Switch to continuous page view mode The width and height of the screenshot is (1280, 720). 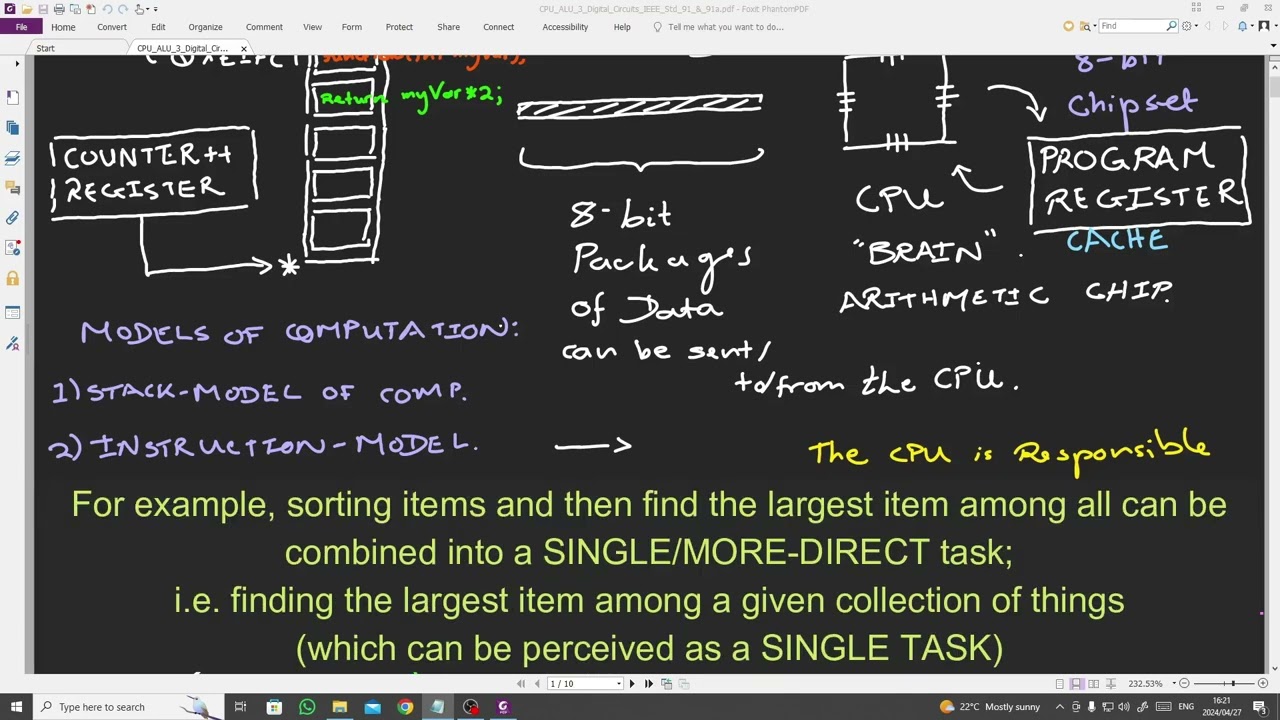tap(1077, 684)
